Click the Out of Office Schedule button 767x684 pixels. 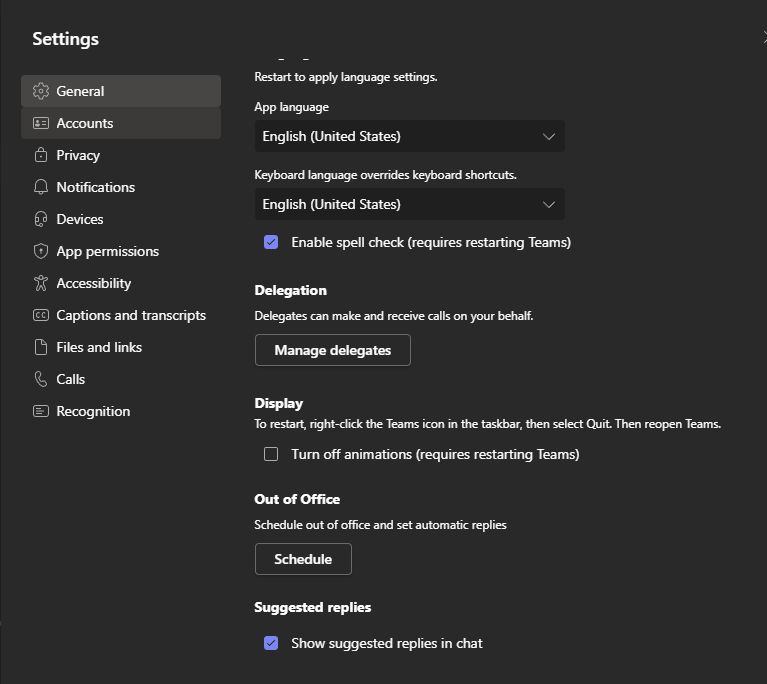(303, 559)
